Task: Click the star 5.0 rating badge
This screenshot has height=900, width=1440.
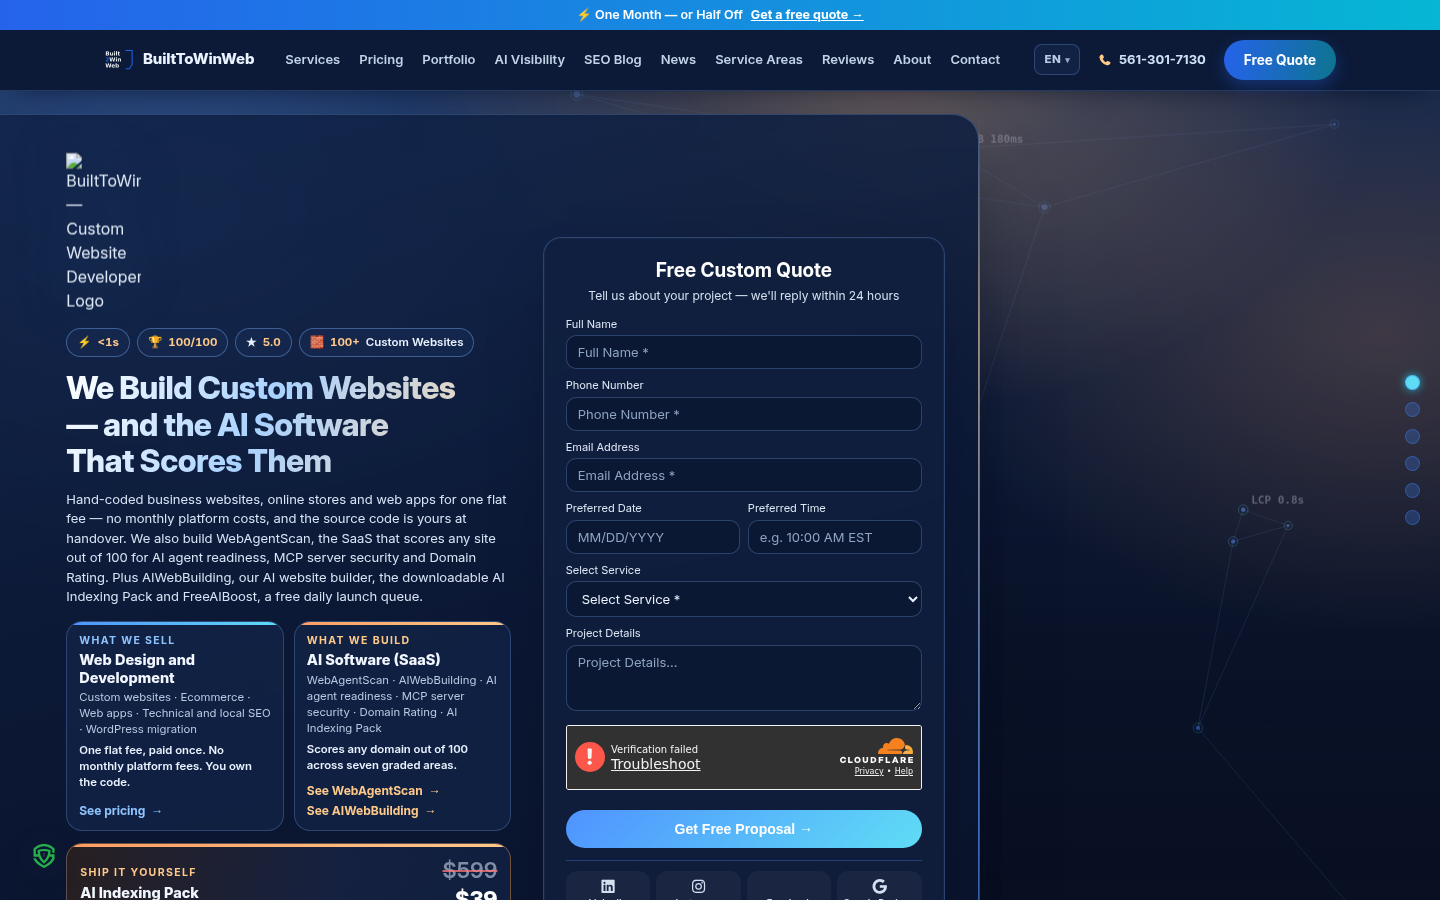Action: tap(263, 342)
